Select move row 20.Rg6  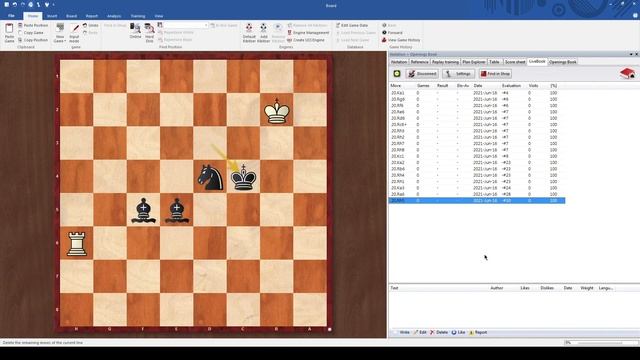[477, 99]
